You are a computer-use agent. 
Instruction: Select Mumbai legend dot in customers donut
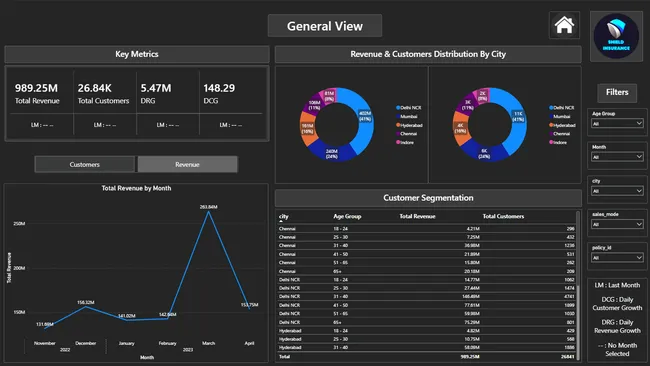[x=551, y=116]
